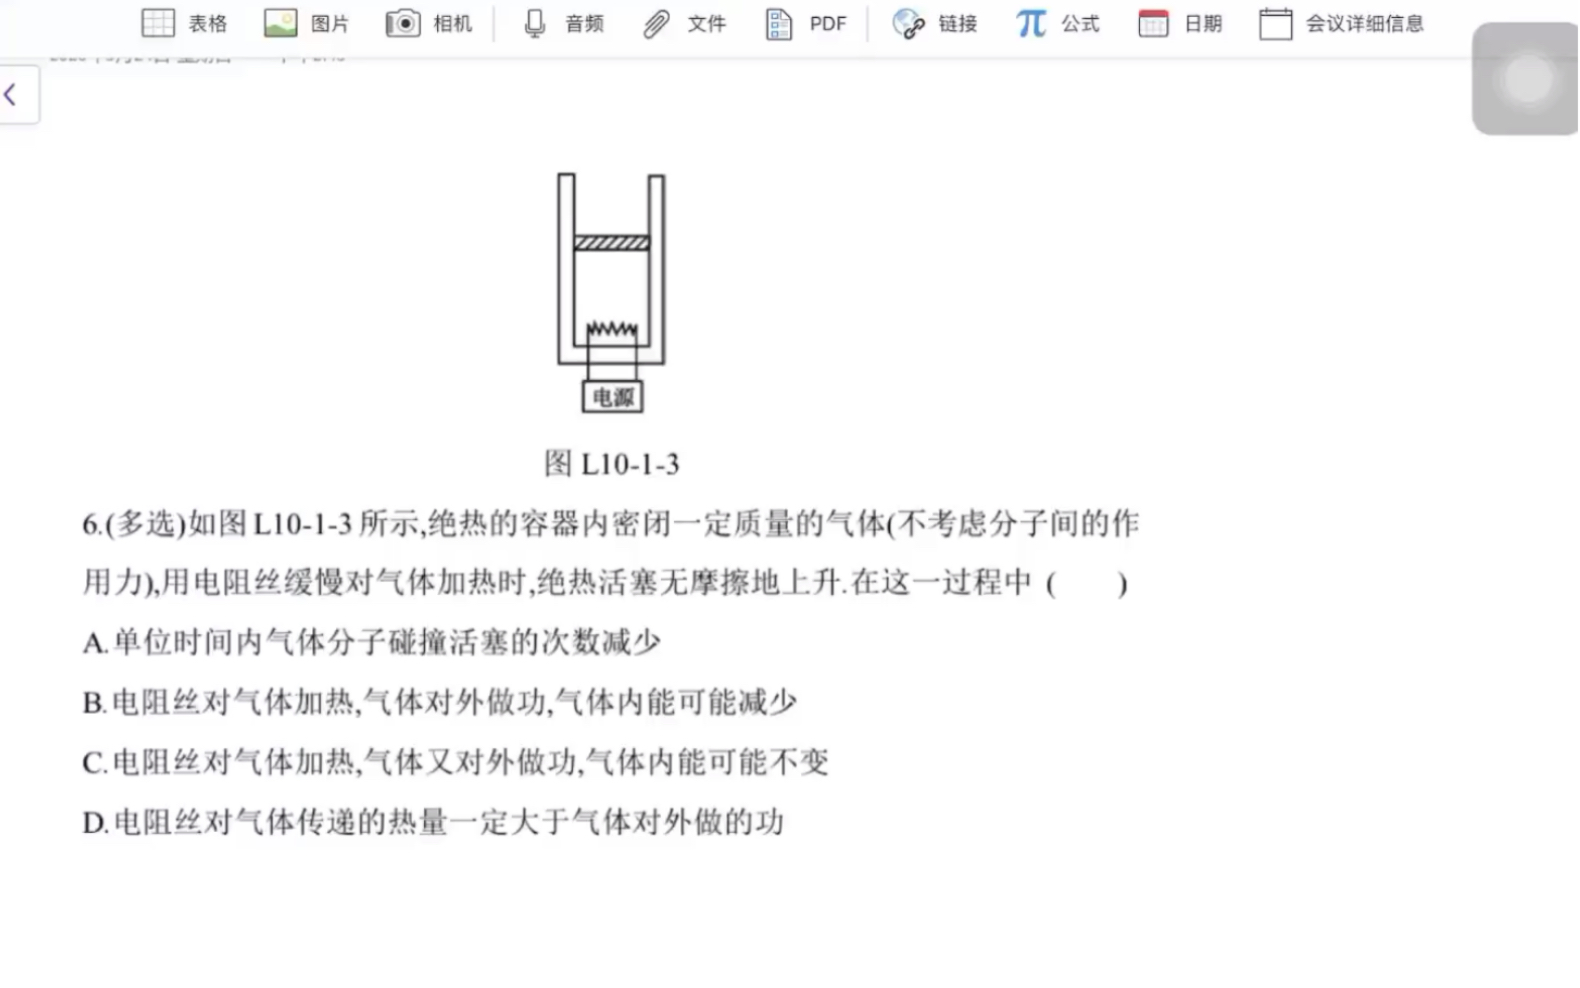Select the PDF label in the toolbar
Viewport: 1580px width, 988px height.
pos(828,24)
